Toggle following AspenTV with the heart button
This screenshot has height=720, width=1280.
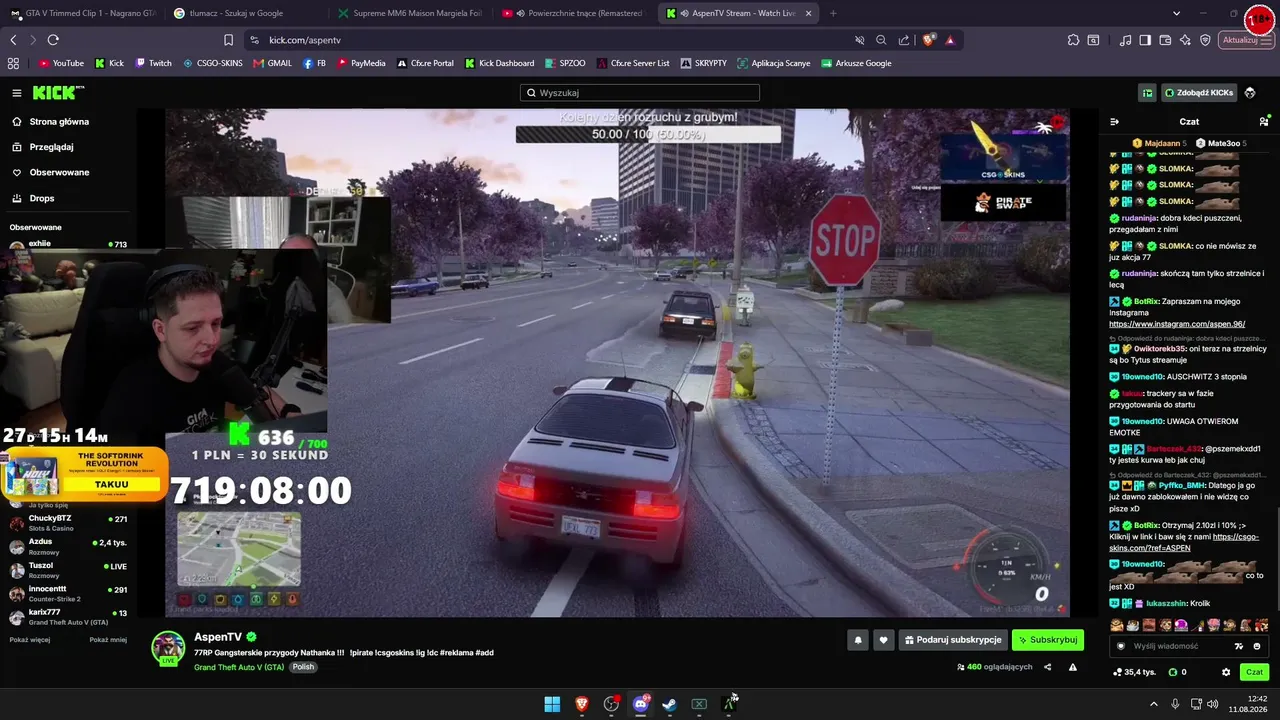(883, 640)
